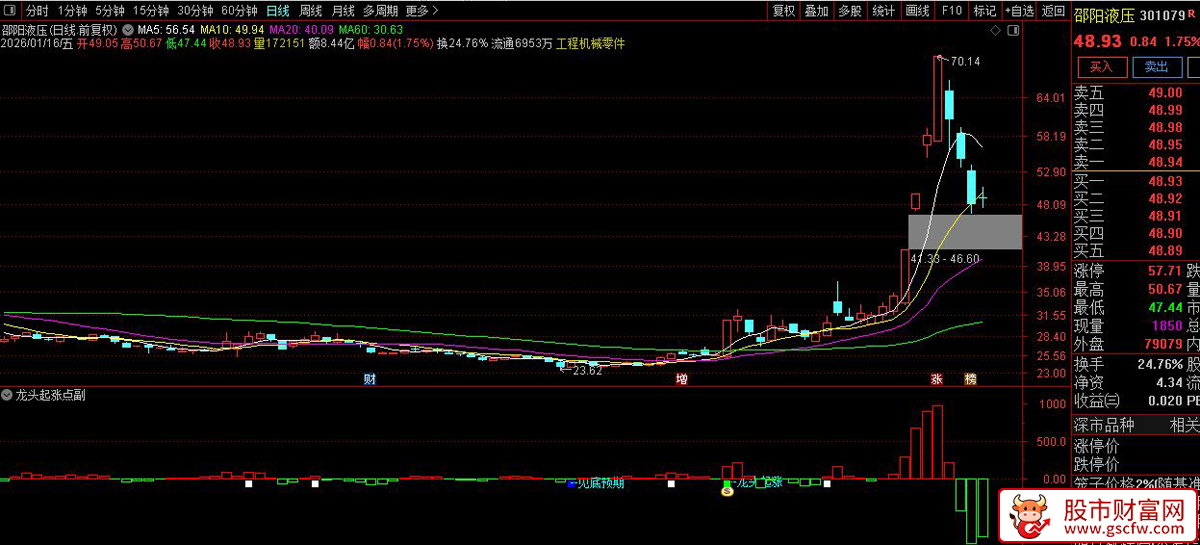Screen dimensions: 1200x545
Task: Click the 买二 price 48.92 row
Action: click(x=1136, y=198)
